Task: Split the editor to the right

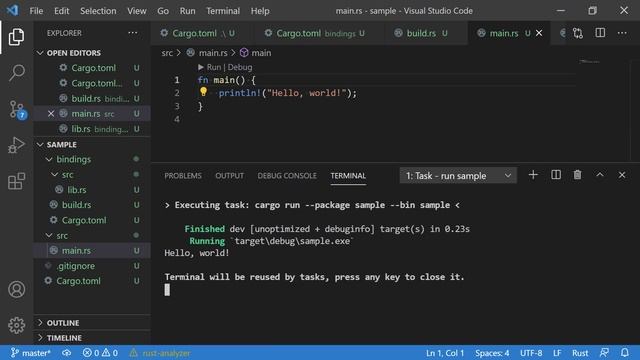Action: pos(600,33)
